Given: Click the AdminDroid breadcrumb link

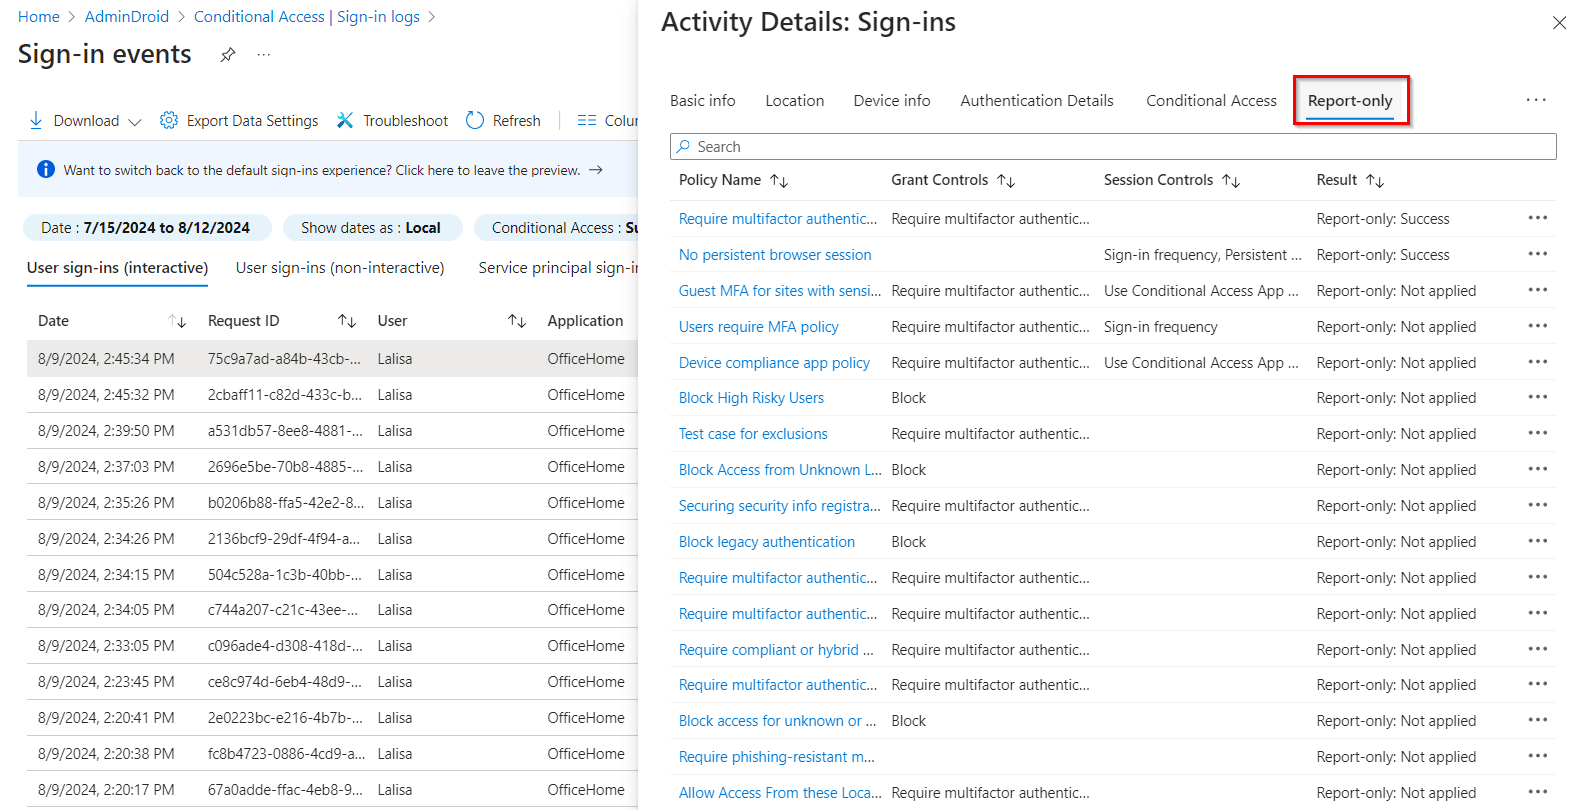Looking at the screenshot, I should pyautogui.click(x=126, y=17).
